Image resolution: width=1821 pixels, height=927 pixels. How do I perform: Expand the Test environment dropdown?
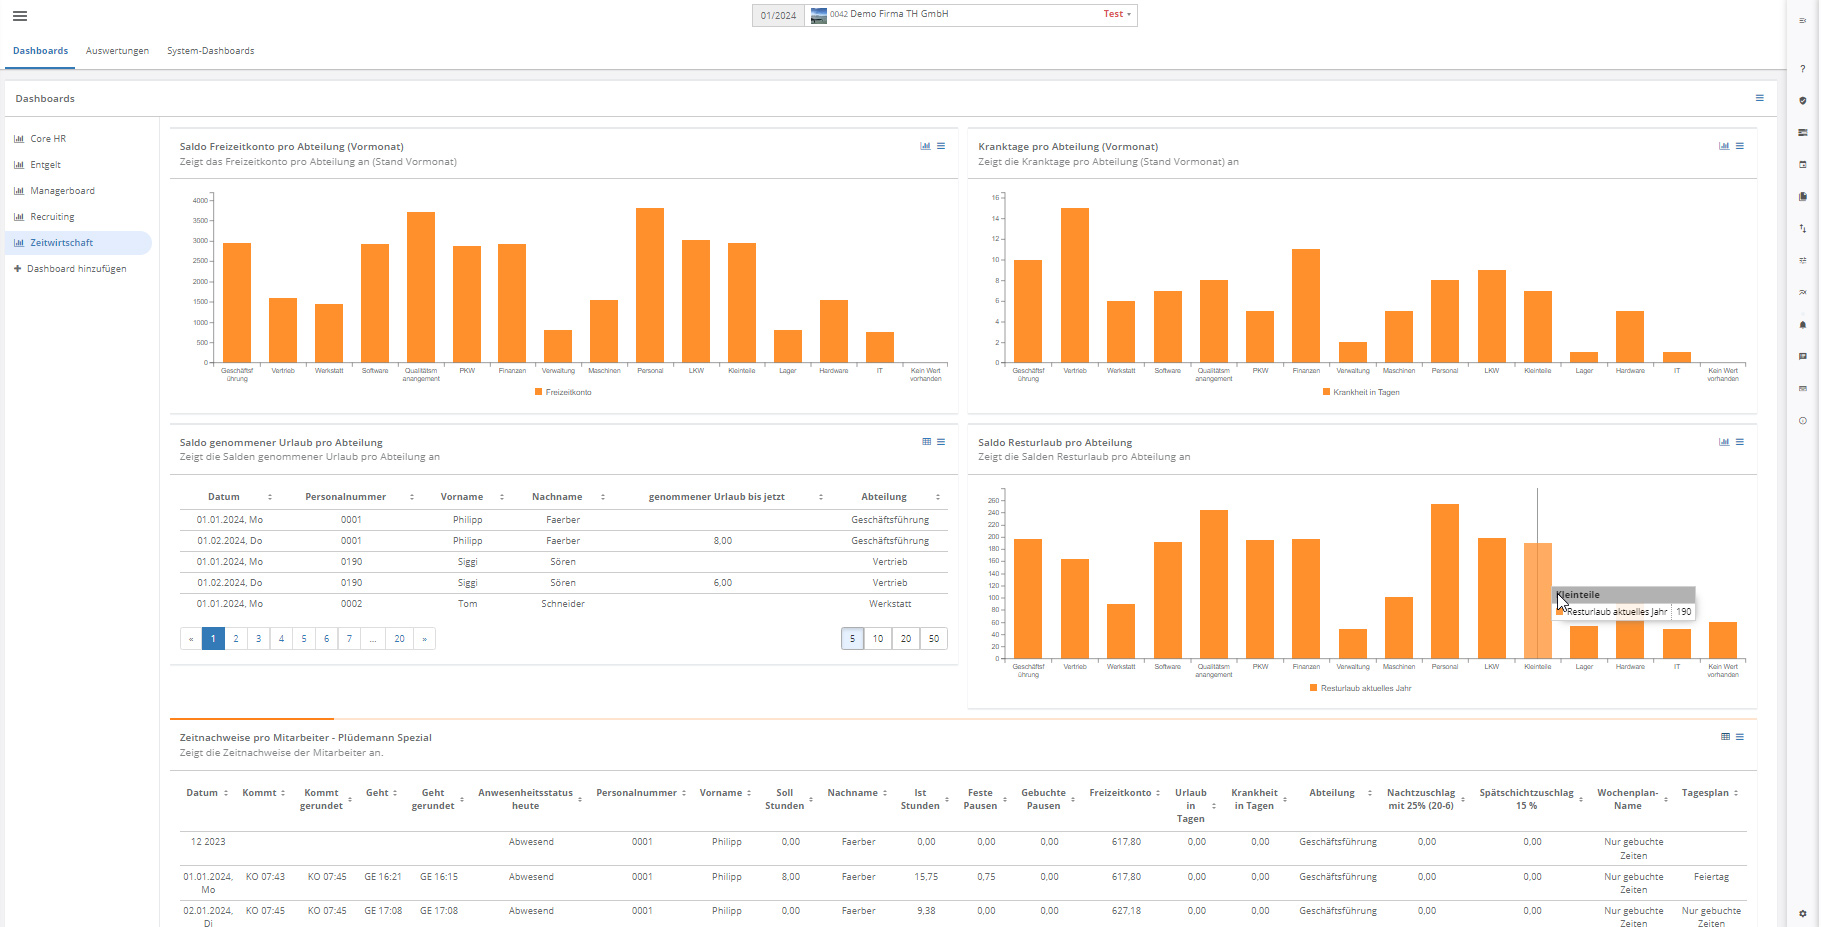pyautogui.click(x=1117, y=15)
